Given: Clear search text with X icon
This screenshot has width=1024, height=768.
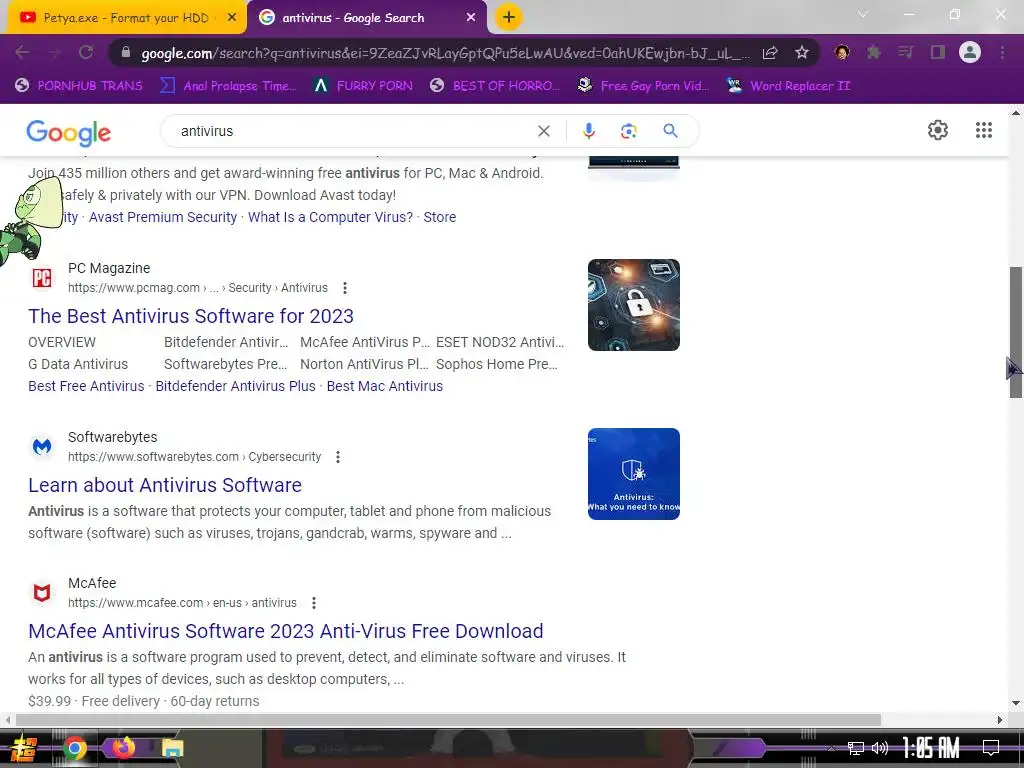Looking at the screenshot, I should [543, 131].
